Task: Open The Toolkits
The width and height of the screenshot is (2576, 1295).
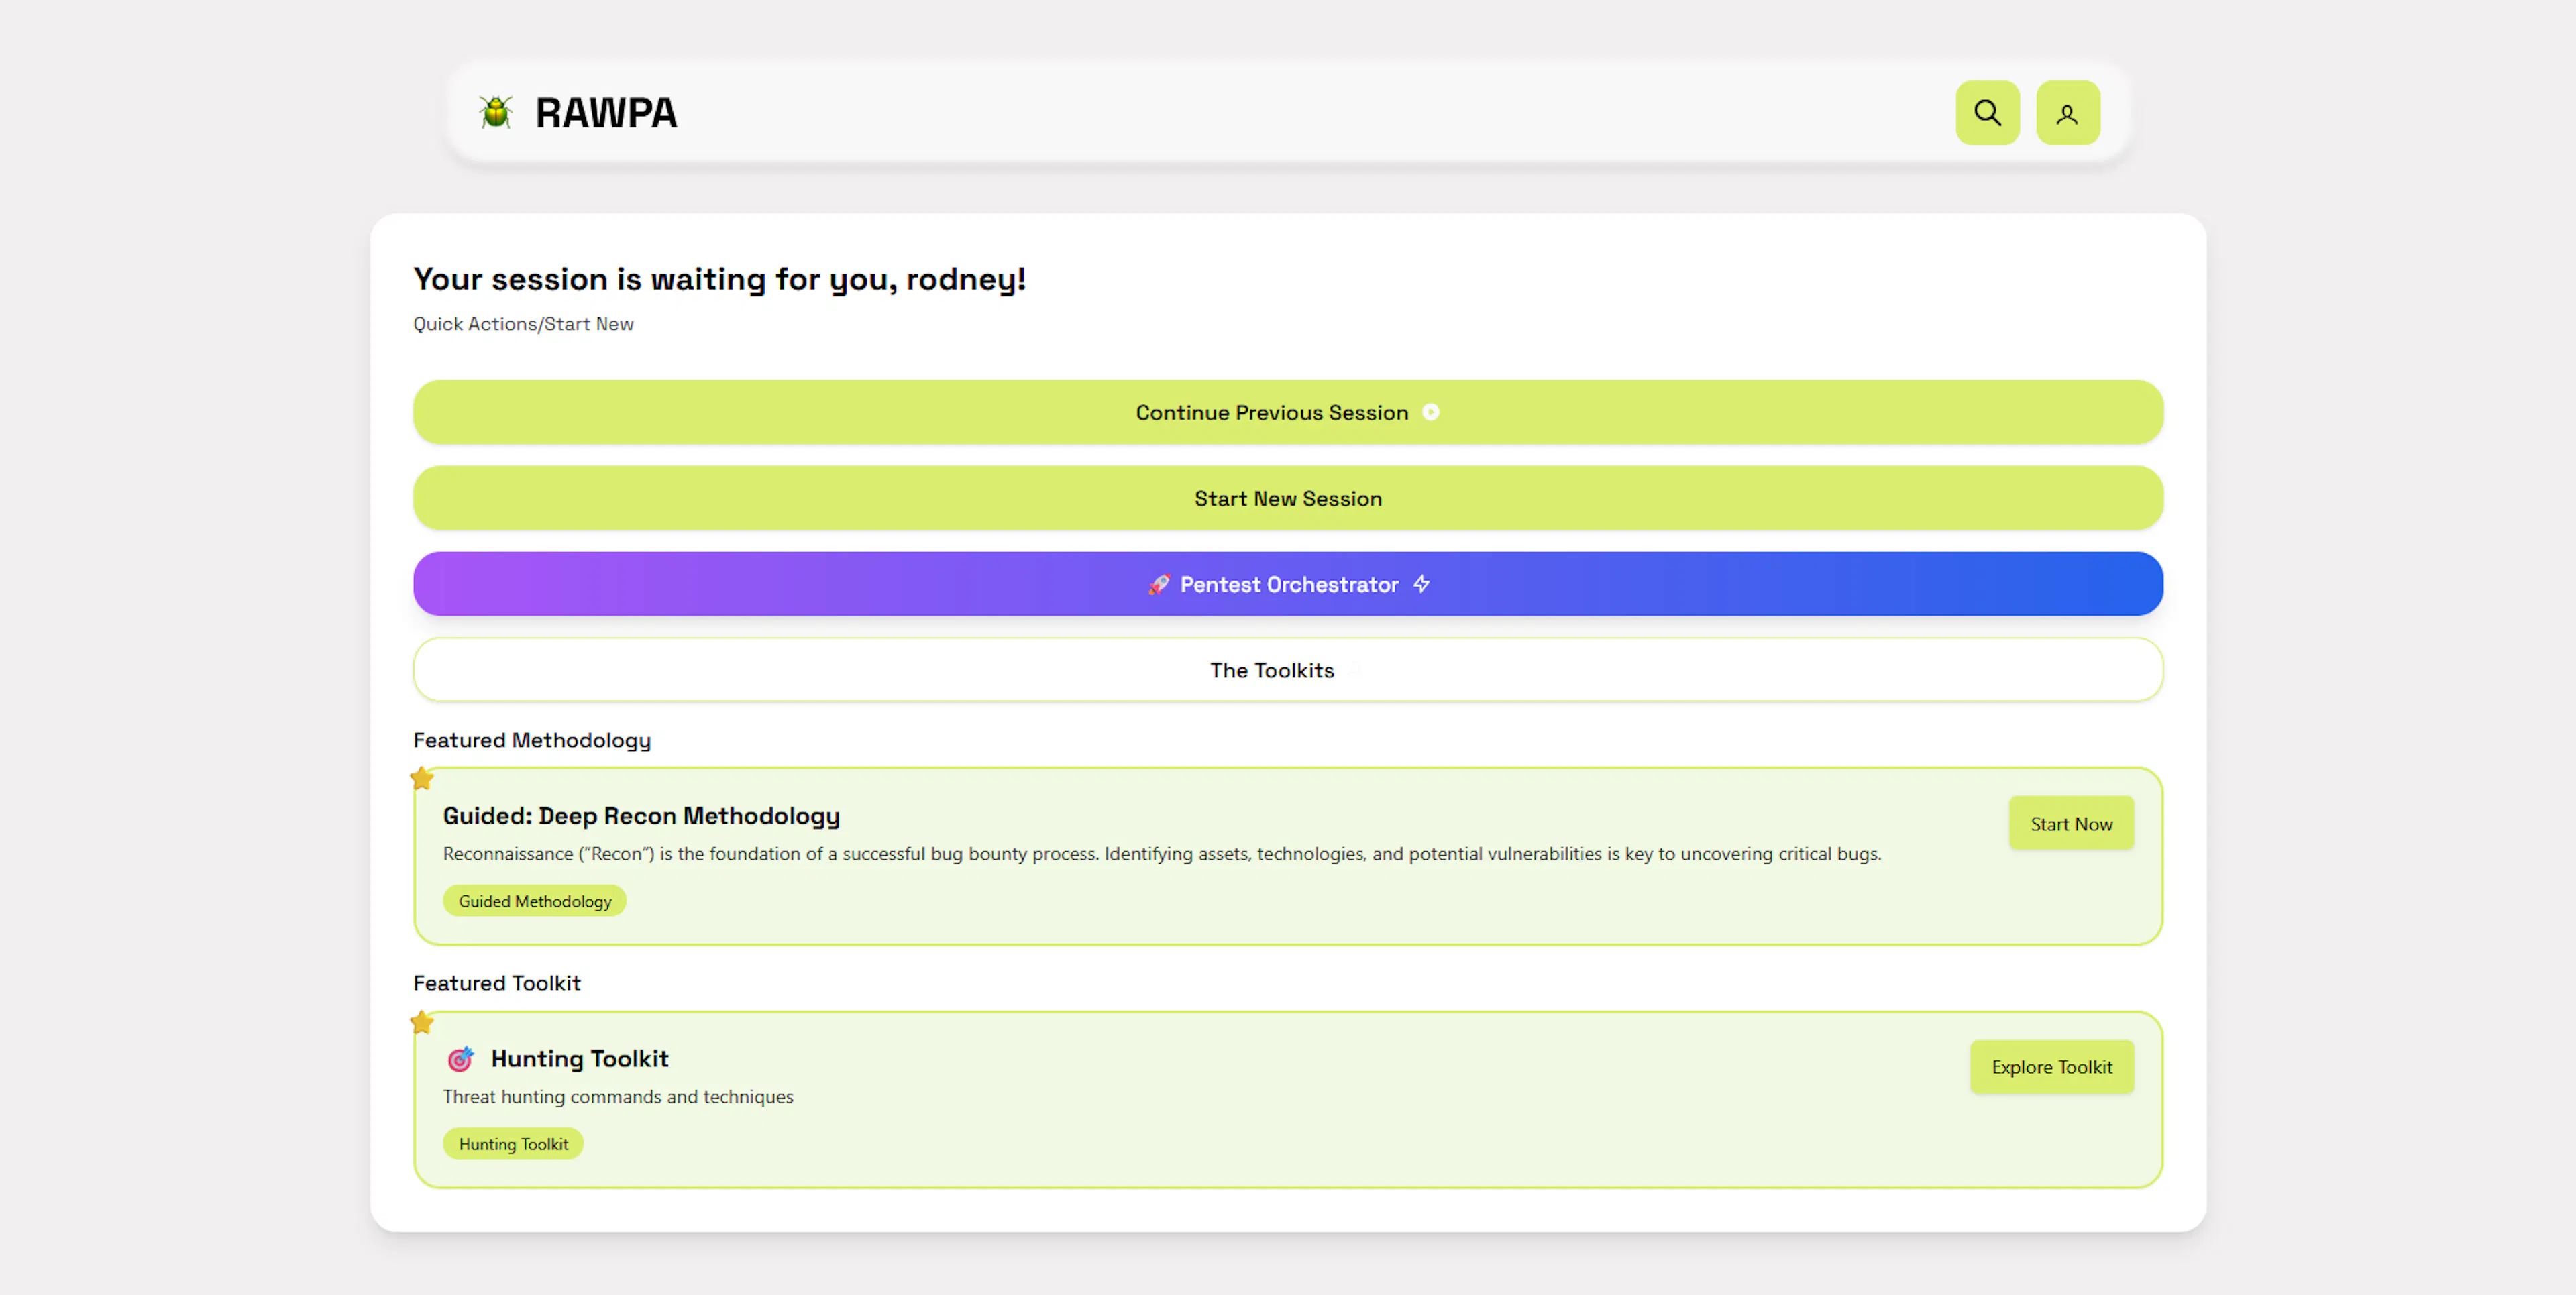Action: [1288, 670]
